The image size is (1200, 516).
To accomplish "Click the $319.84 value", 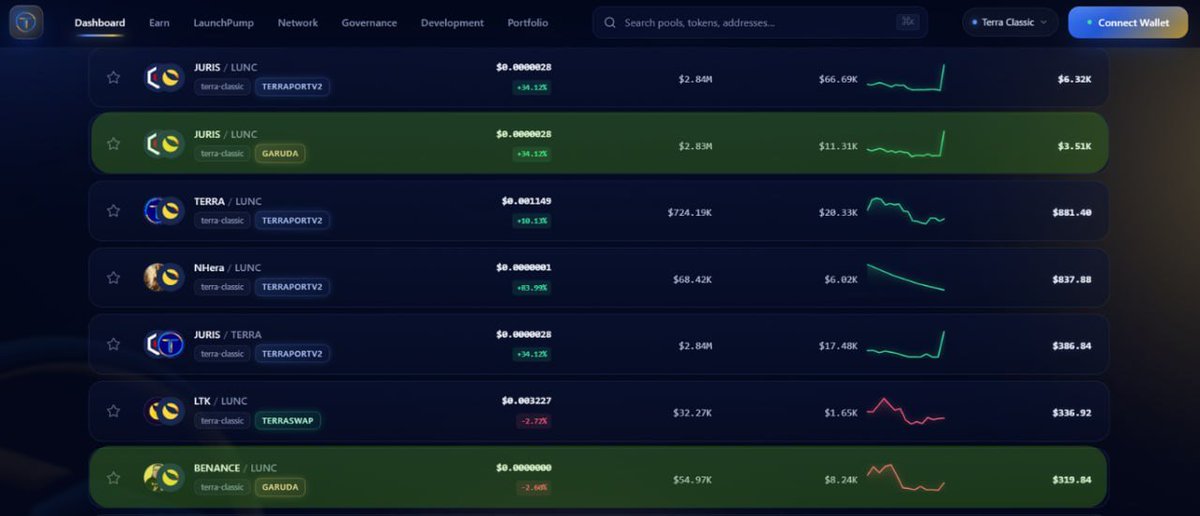I will [1072, 479].
